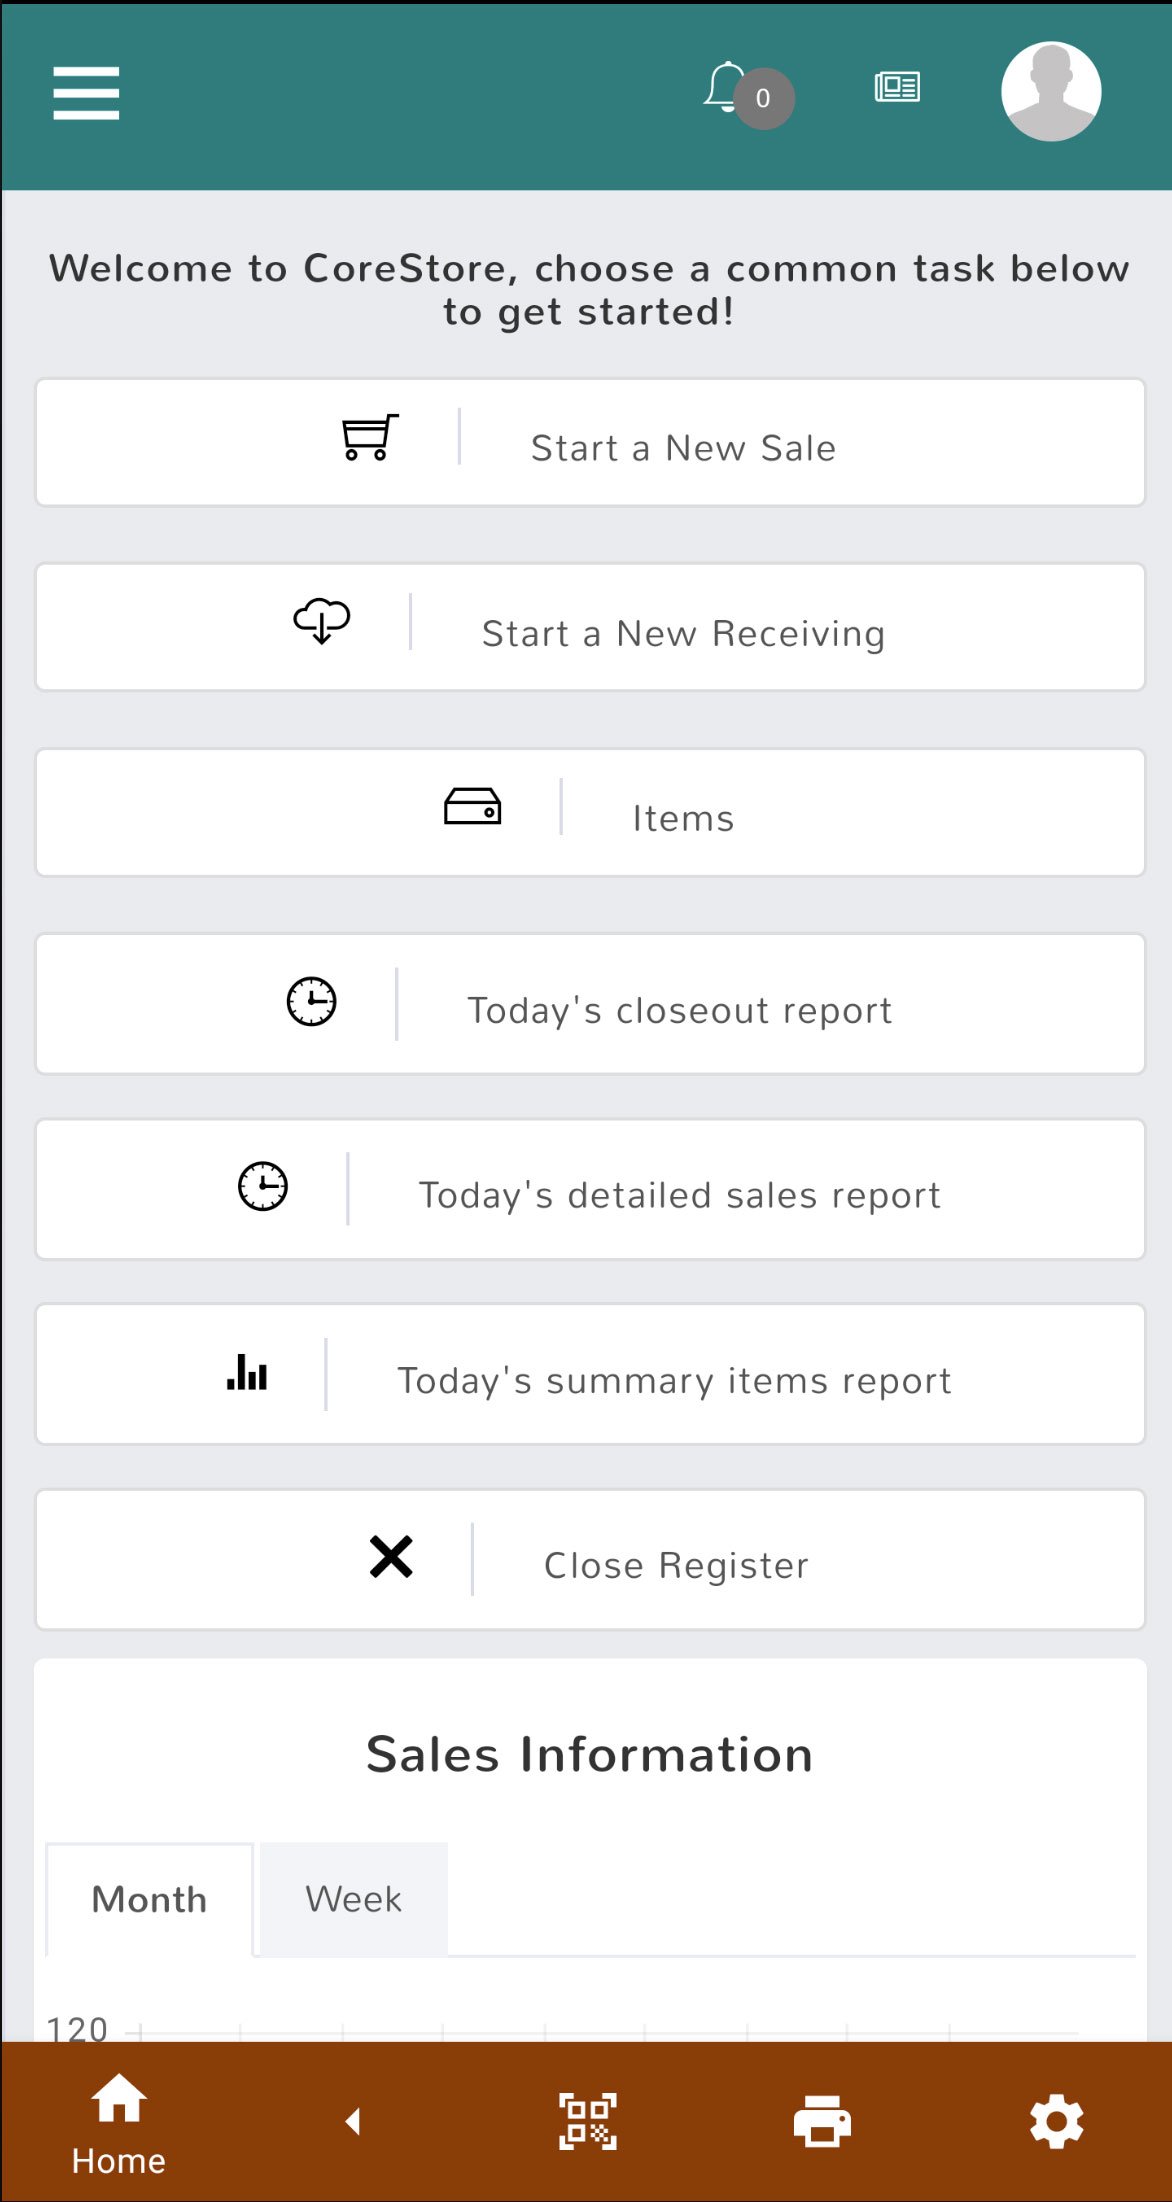1172x2202 pixels.
Task: Open the user profile avatar
Action: [x=1051, y=91]
